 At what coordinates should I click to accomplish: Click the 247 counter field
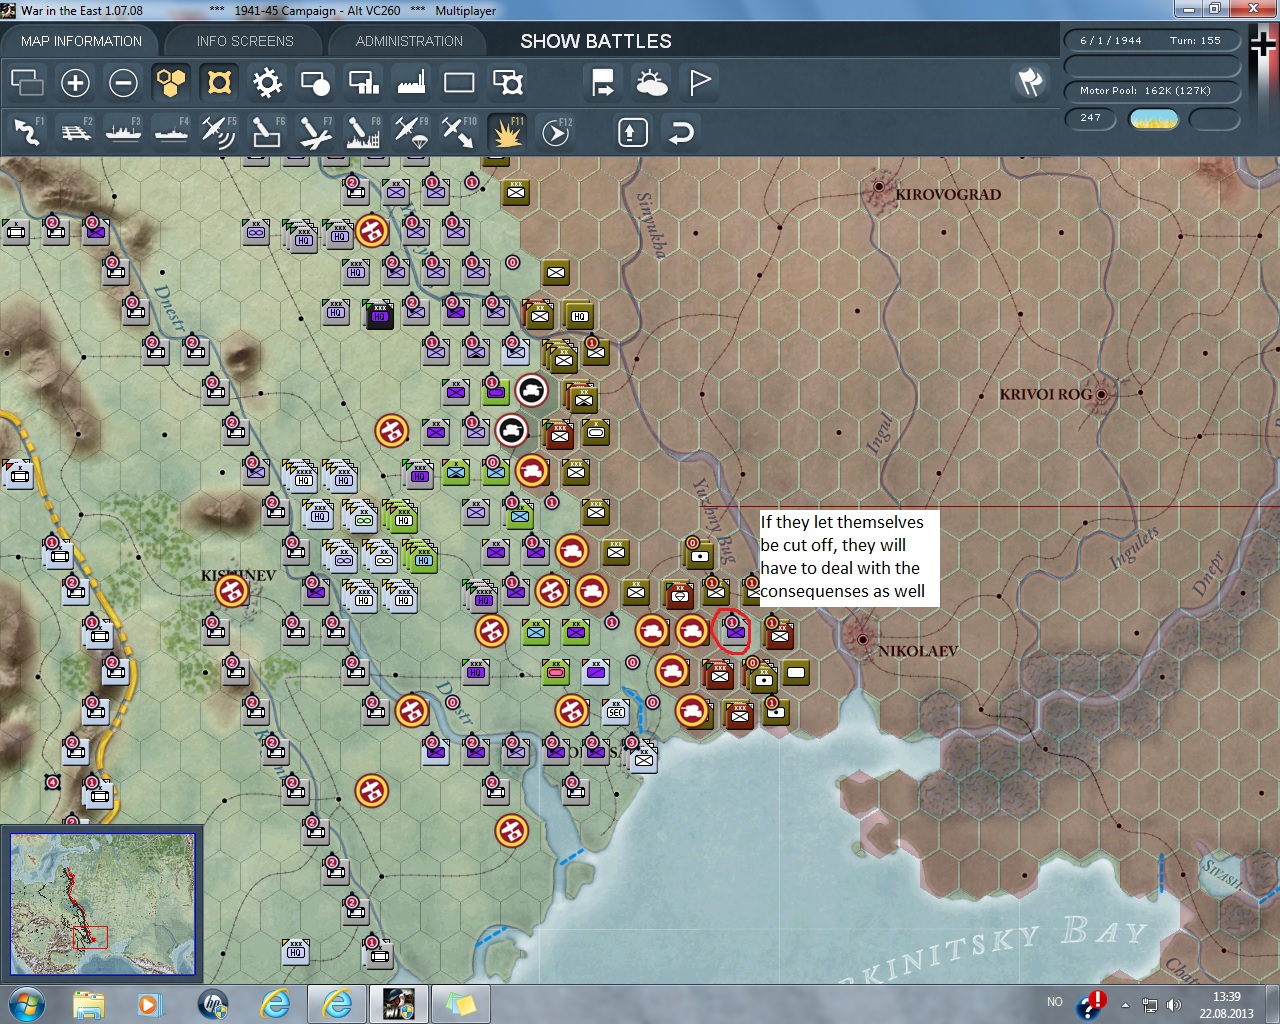click(x=1091, y=118)
